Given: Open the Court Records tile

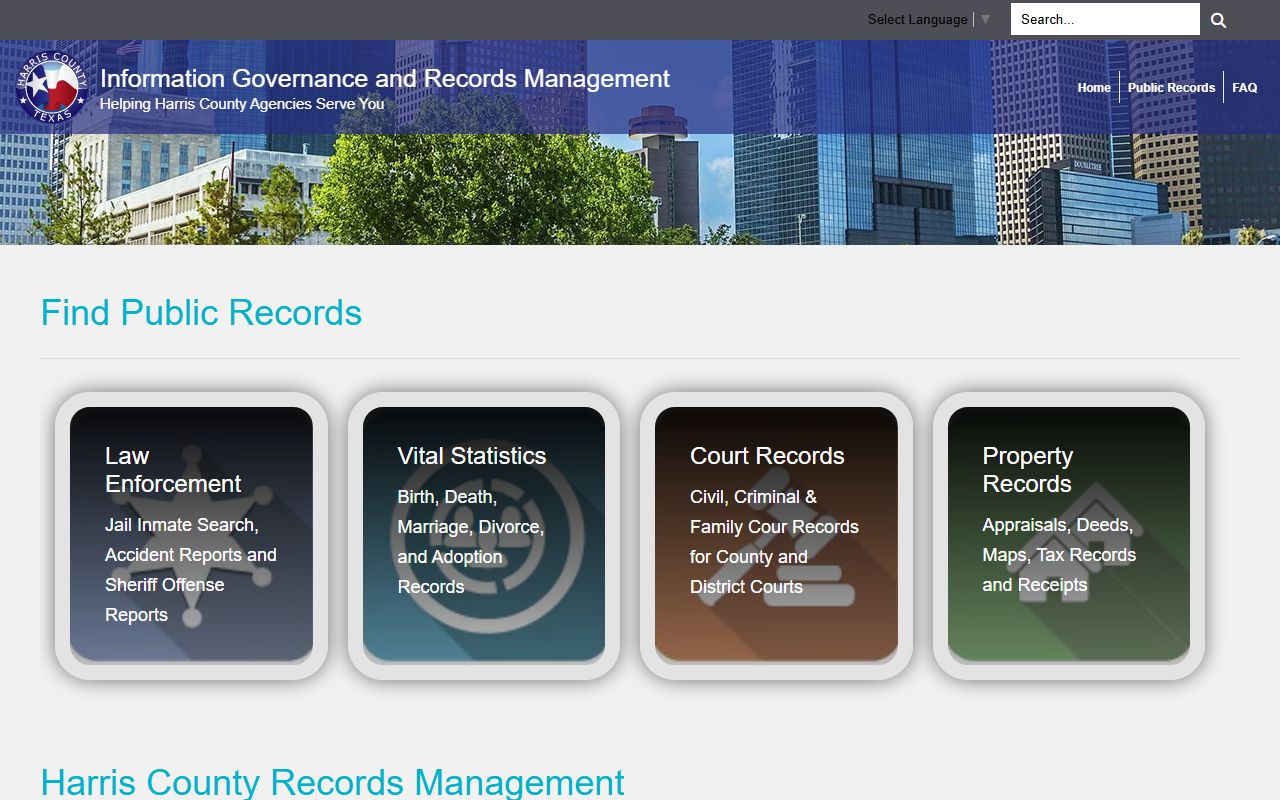Looking at the screenshot, I should click(x=776, y=535).
